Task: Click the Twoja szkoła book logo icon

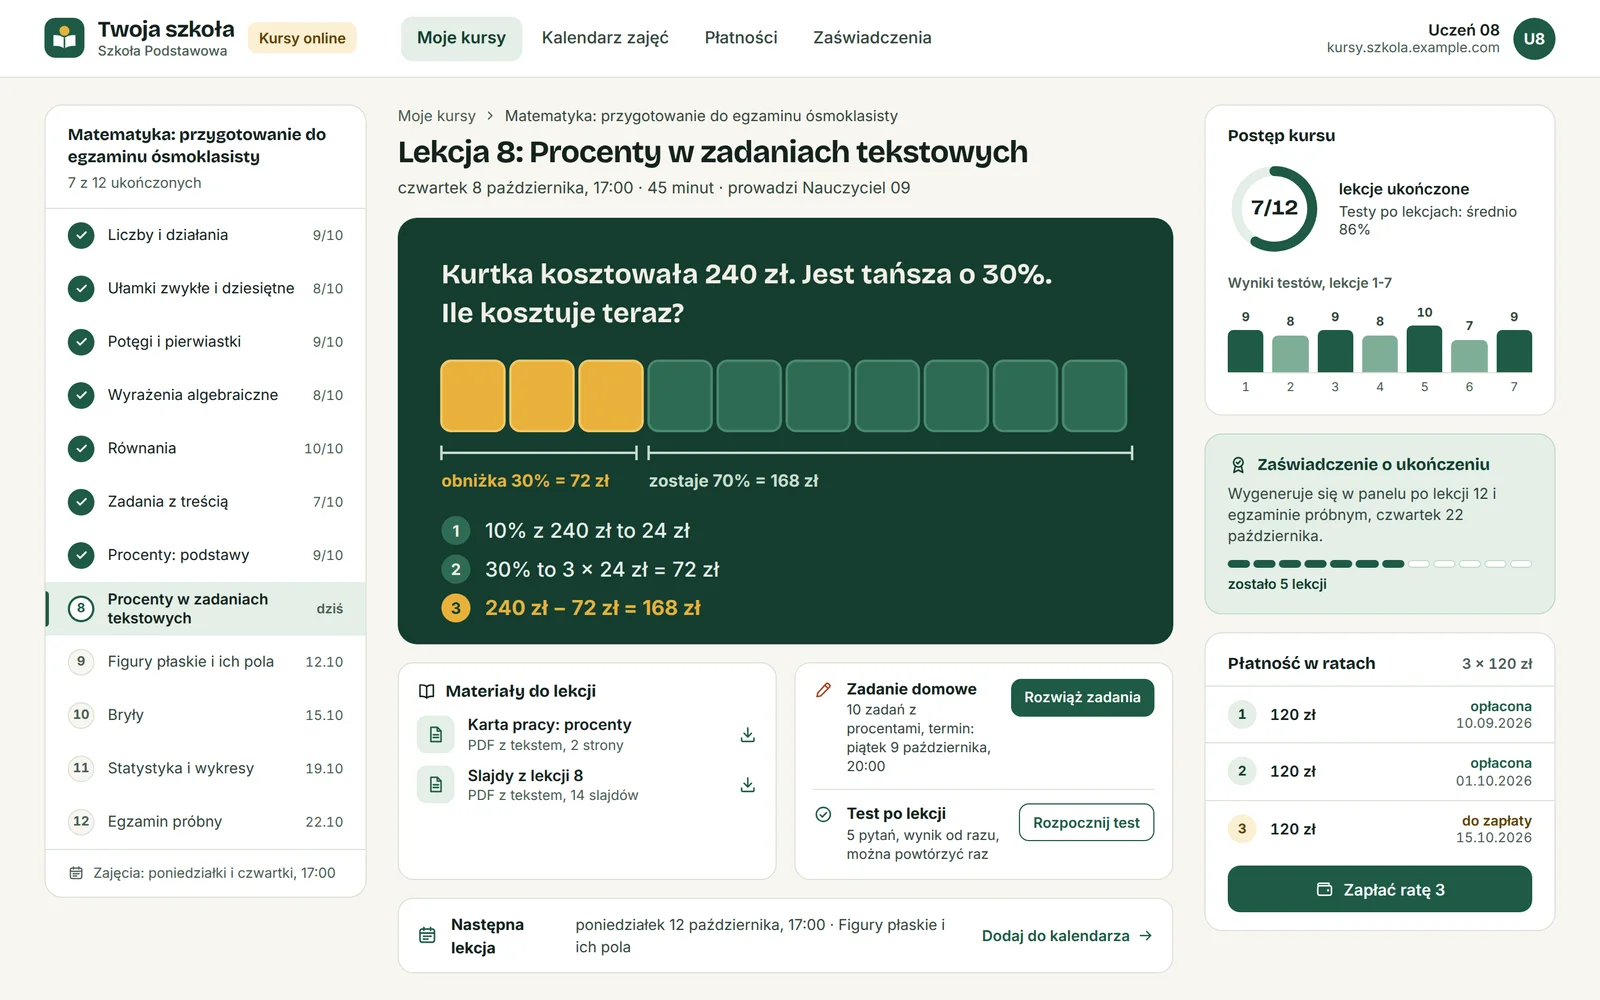Action: 65,38
